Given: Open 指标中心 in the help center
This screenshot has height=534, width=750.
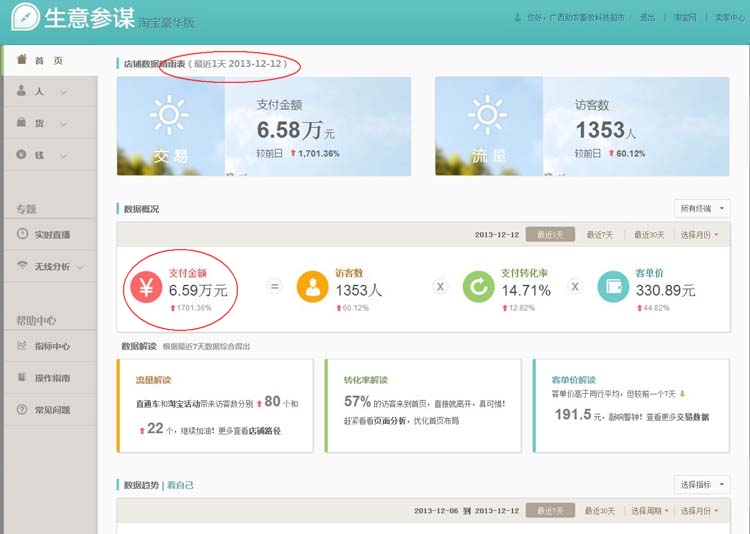Looking at the screenshot, I should [x=50, y=346].
